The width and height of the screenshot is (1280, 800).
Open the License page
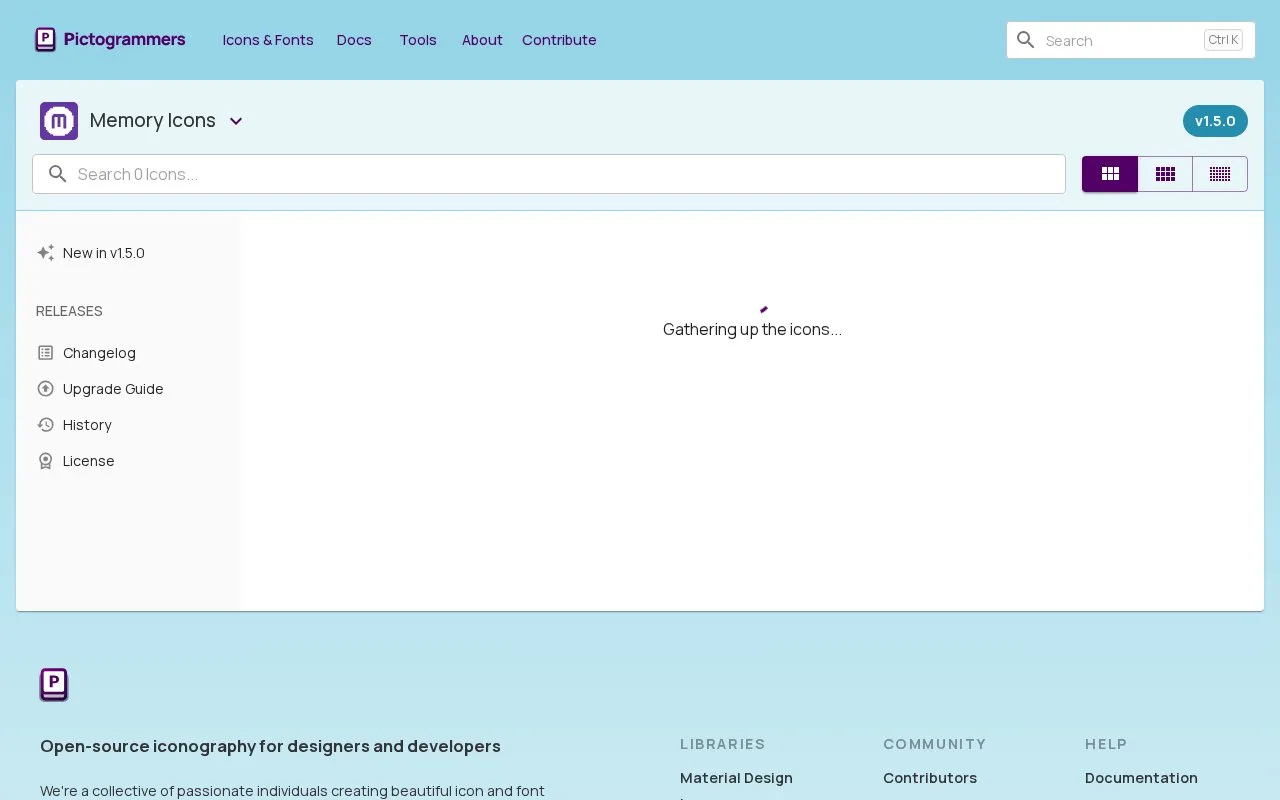(89, 461)
